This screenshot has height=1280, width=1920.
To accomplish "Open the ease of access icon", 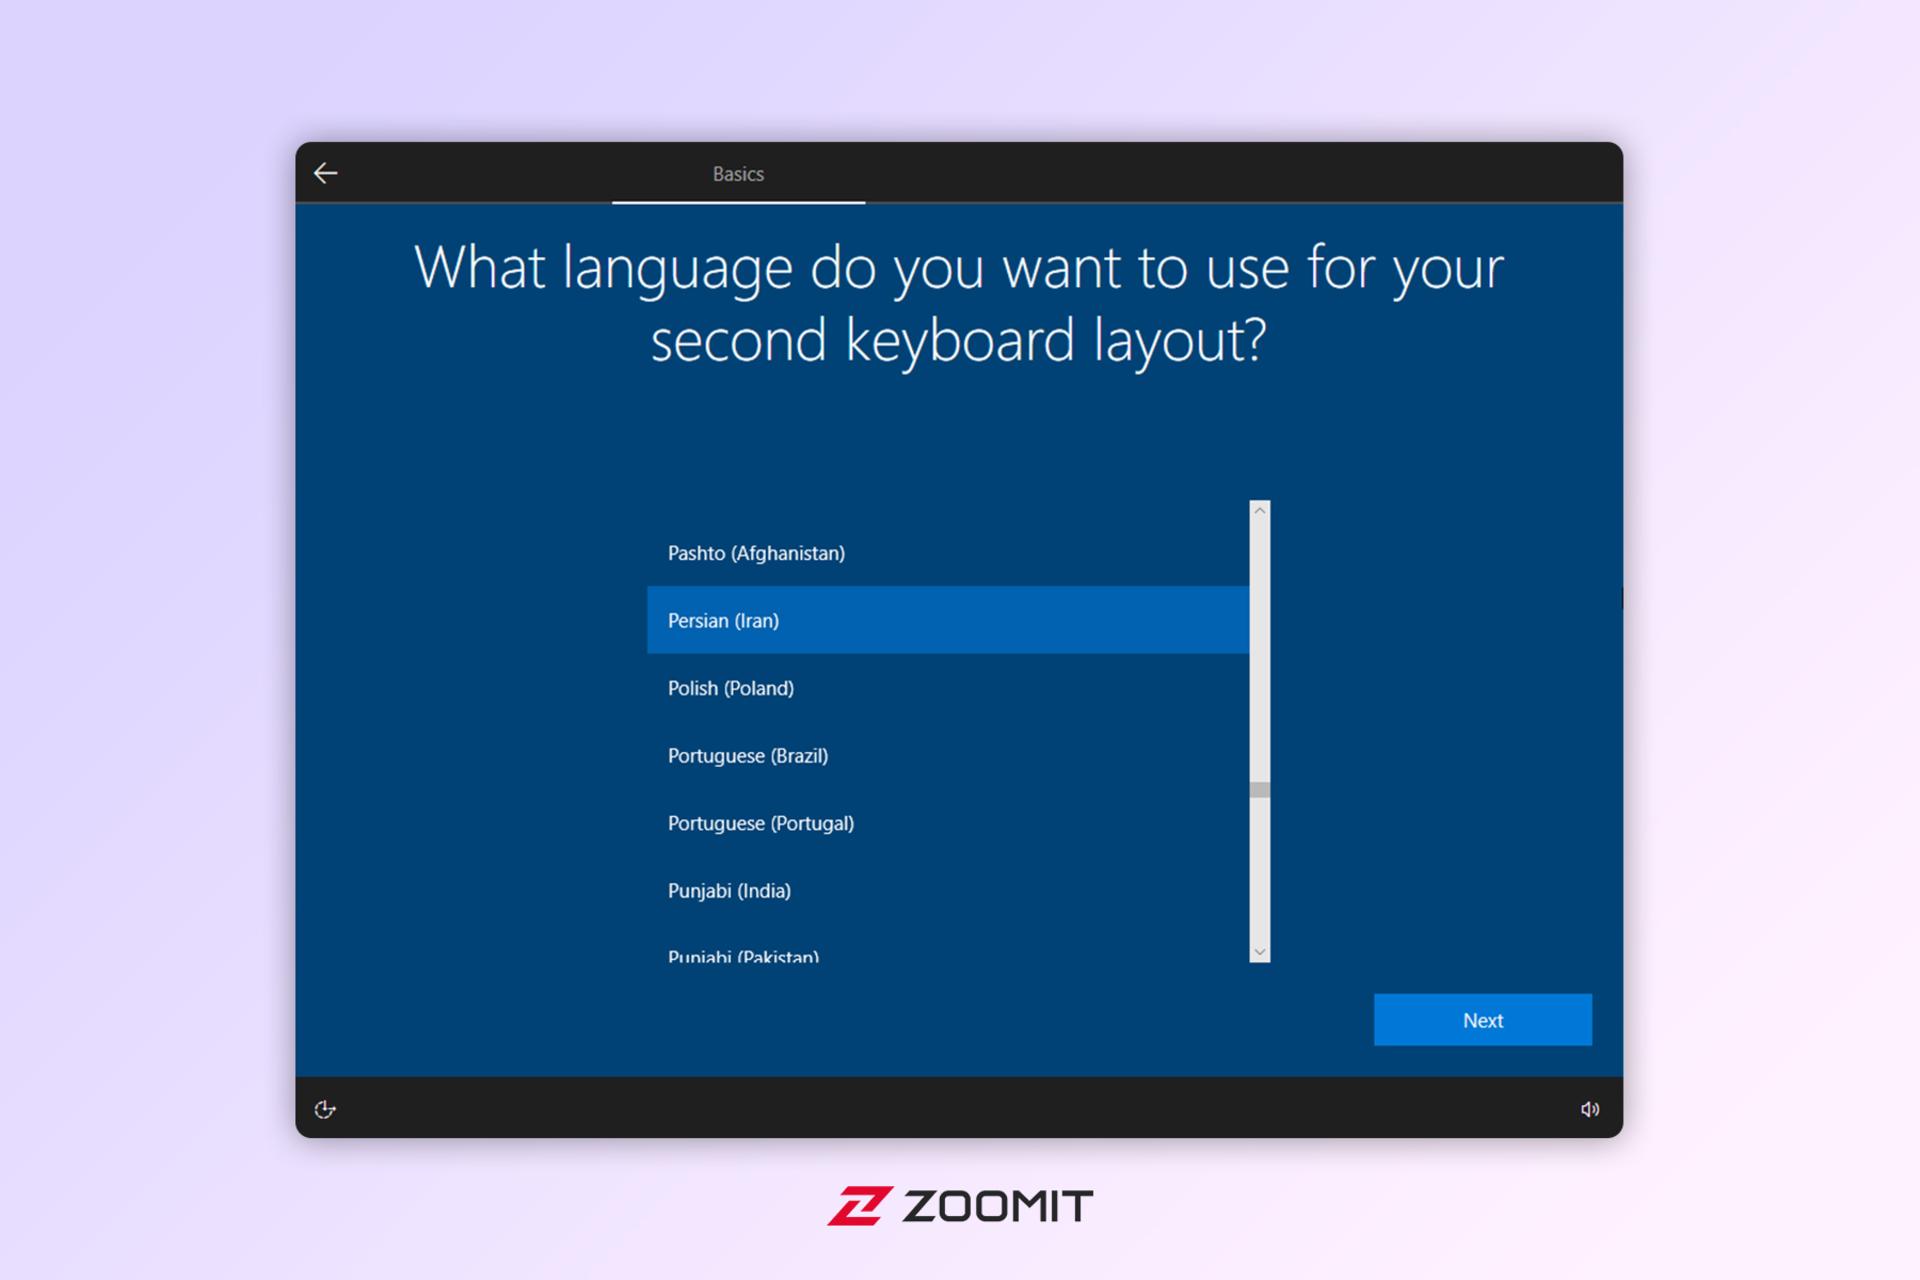I will (x=325, y=1109).
